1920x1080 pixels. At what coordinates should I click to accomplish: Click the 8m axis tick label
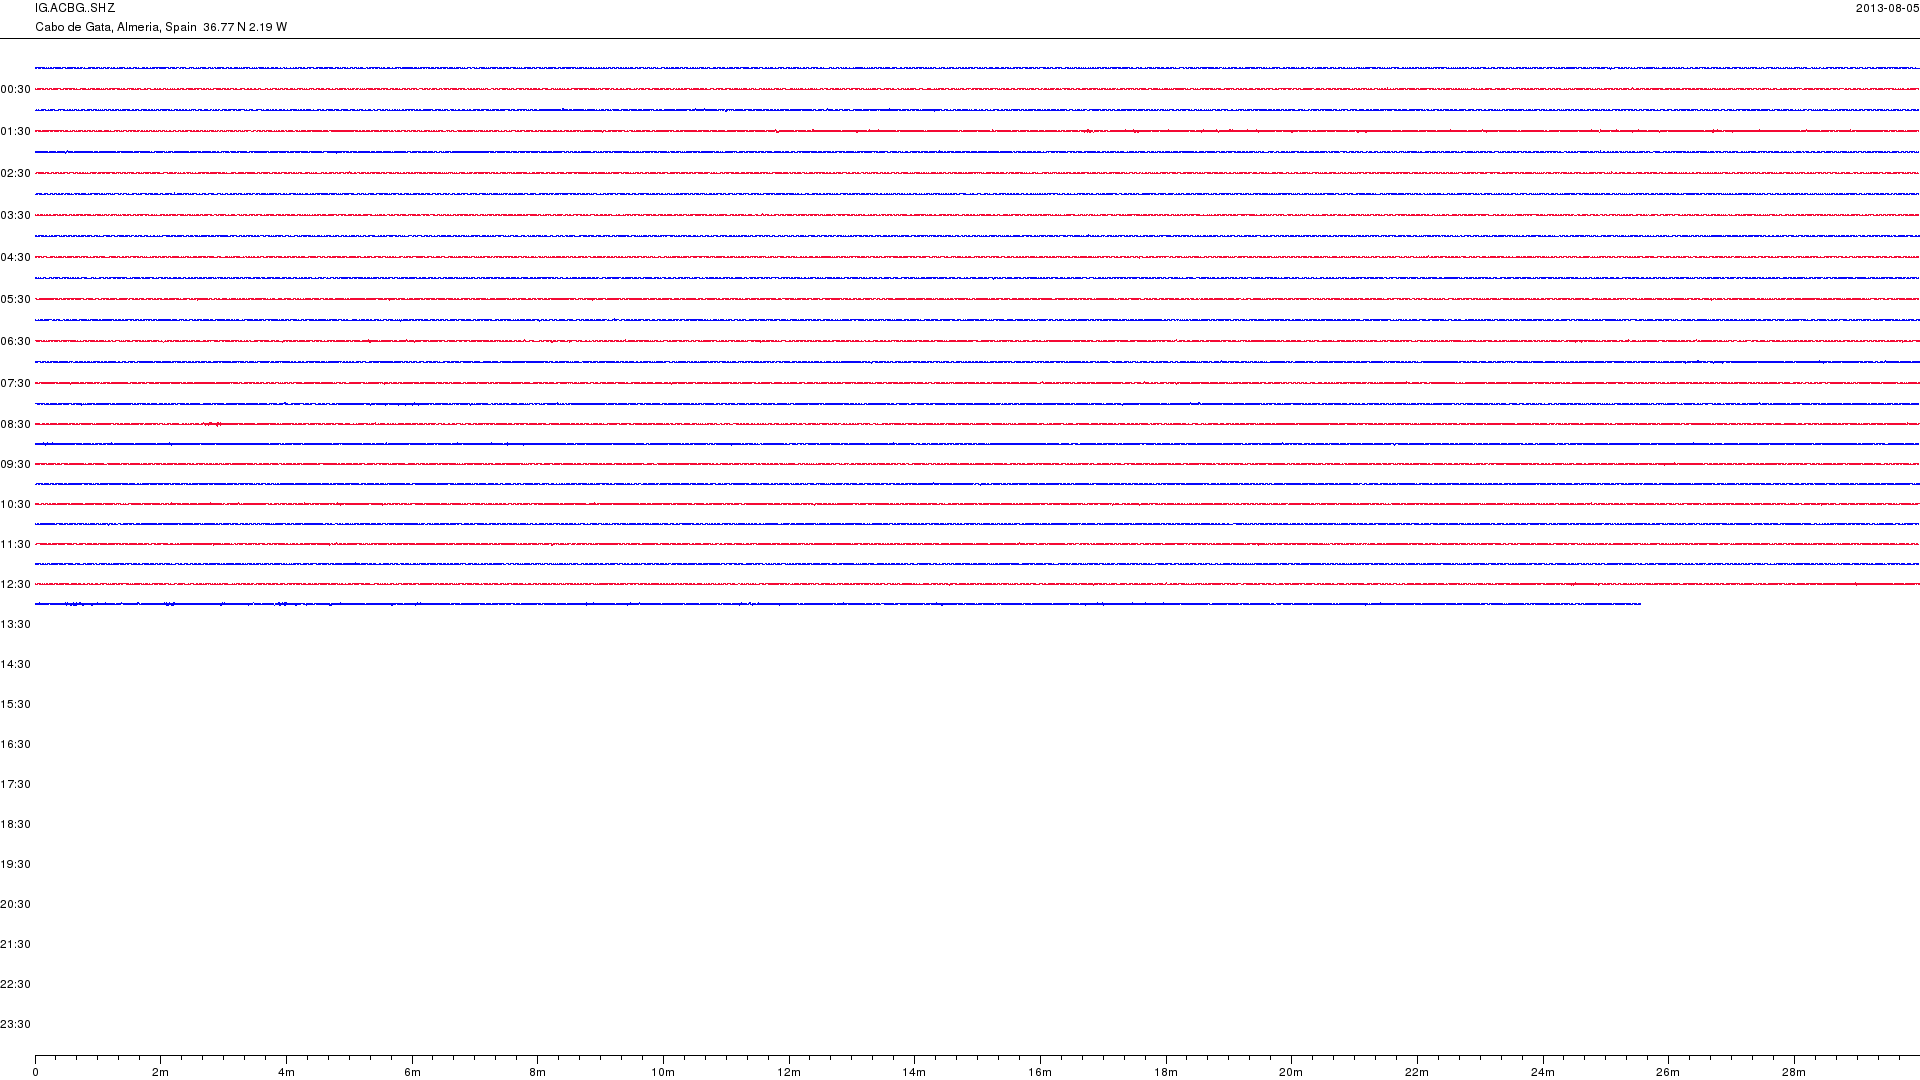pos(538,1073)
